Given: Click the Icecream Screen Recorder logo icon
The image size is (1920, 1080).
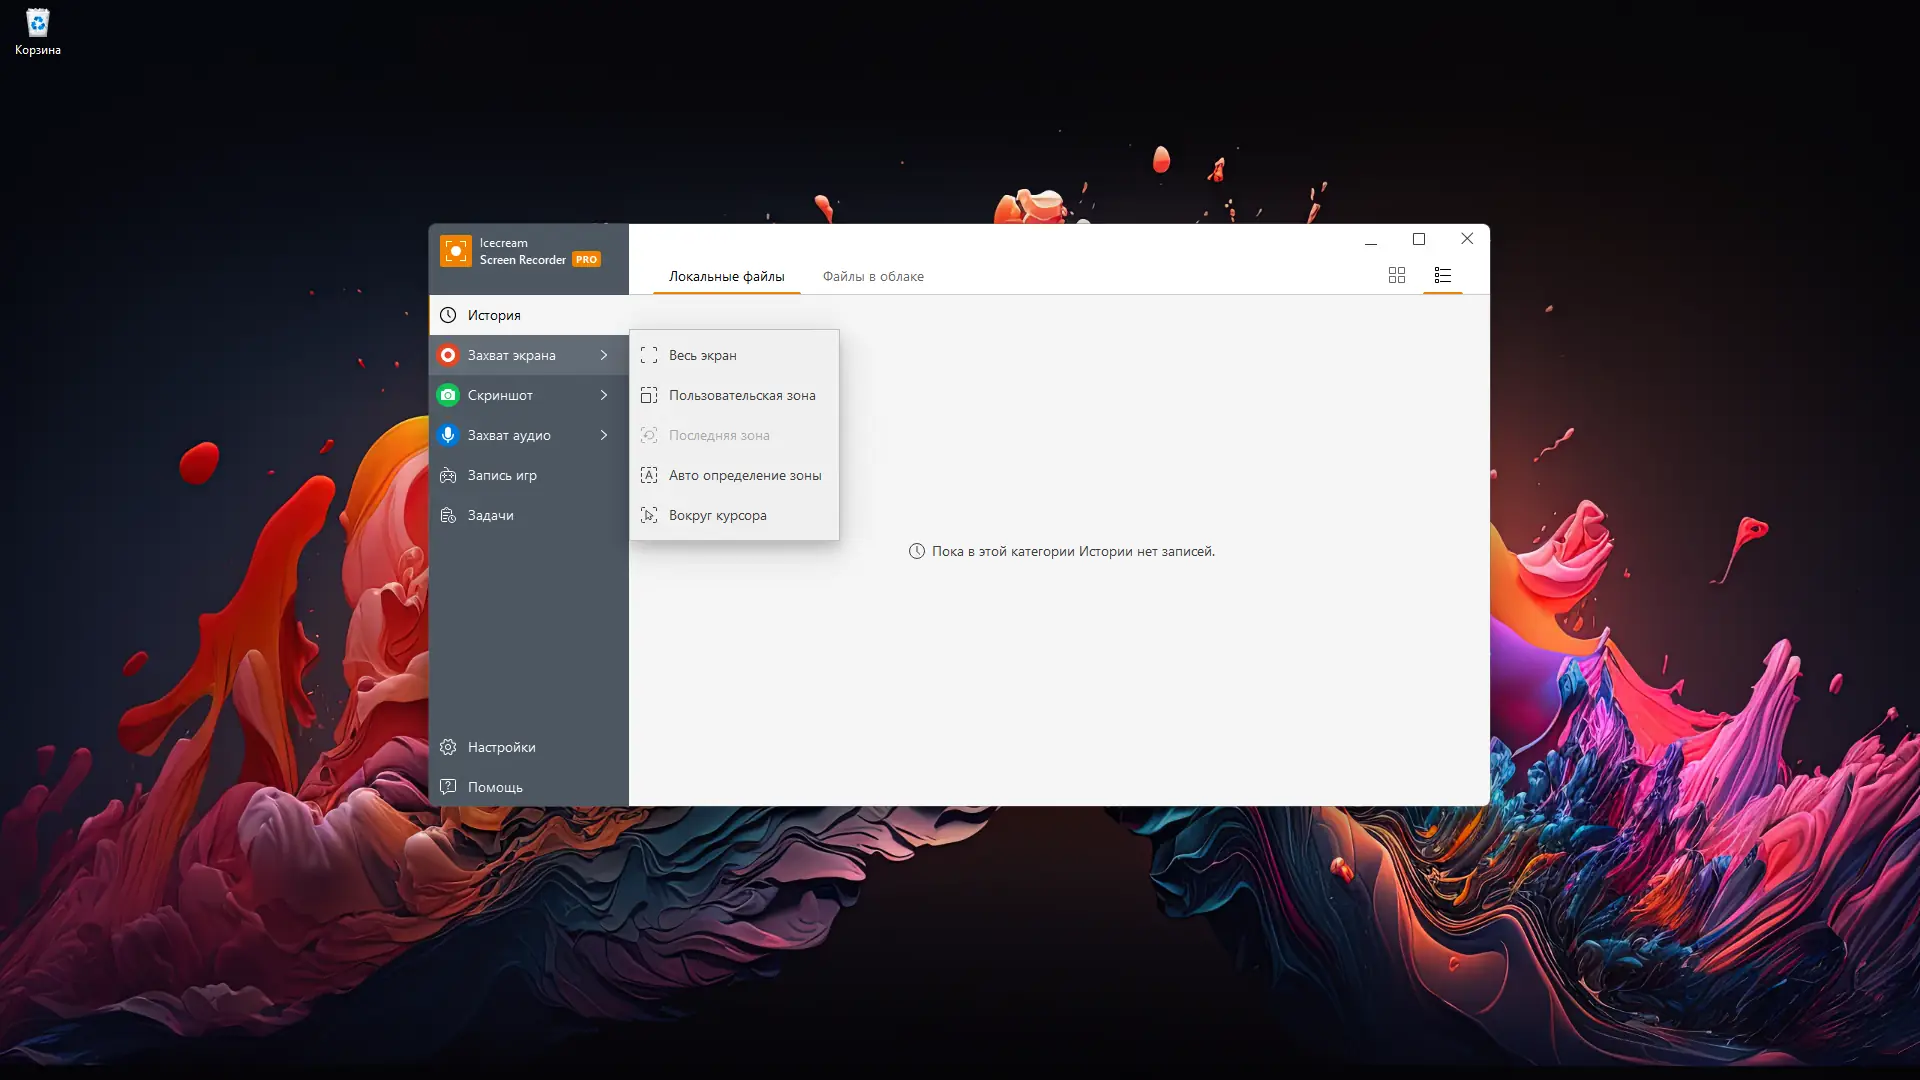Looking at the screenshot, I should click(455, 251).
